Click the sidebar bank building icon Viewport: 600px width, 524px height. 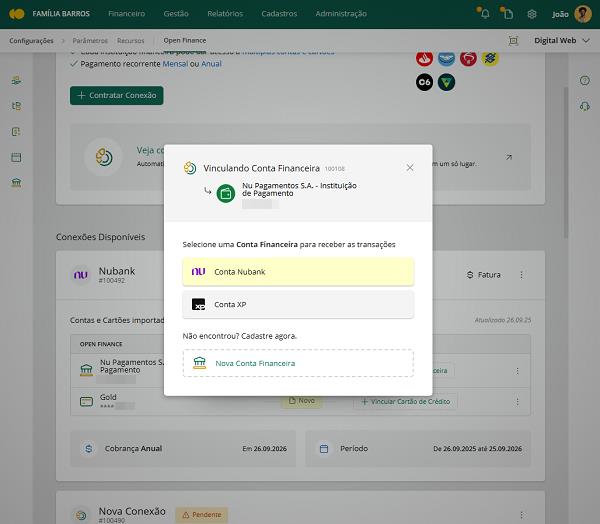click(16, 183)
